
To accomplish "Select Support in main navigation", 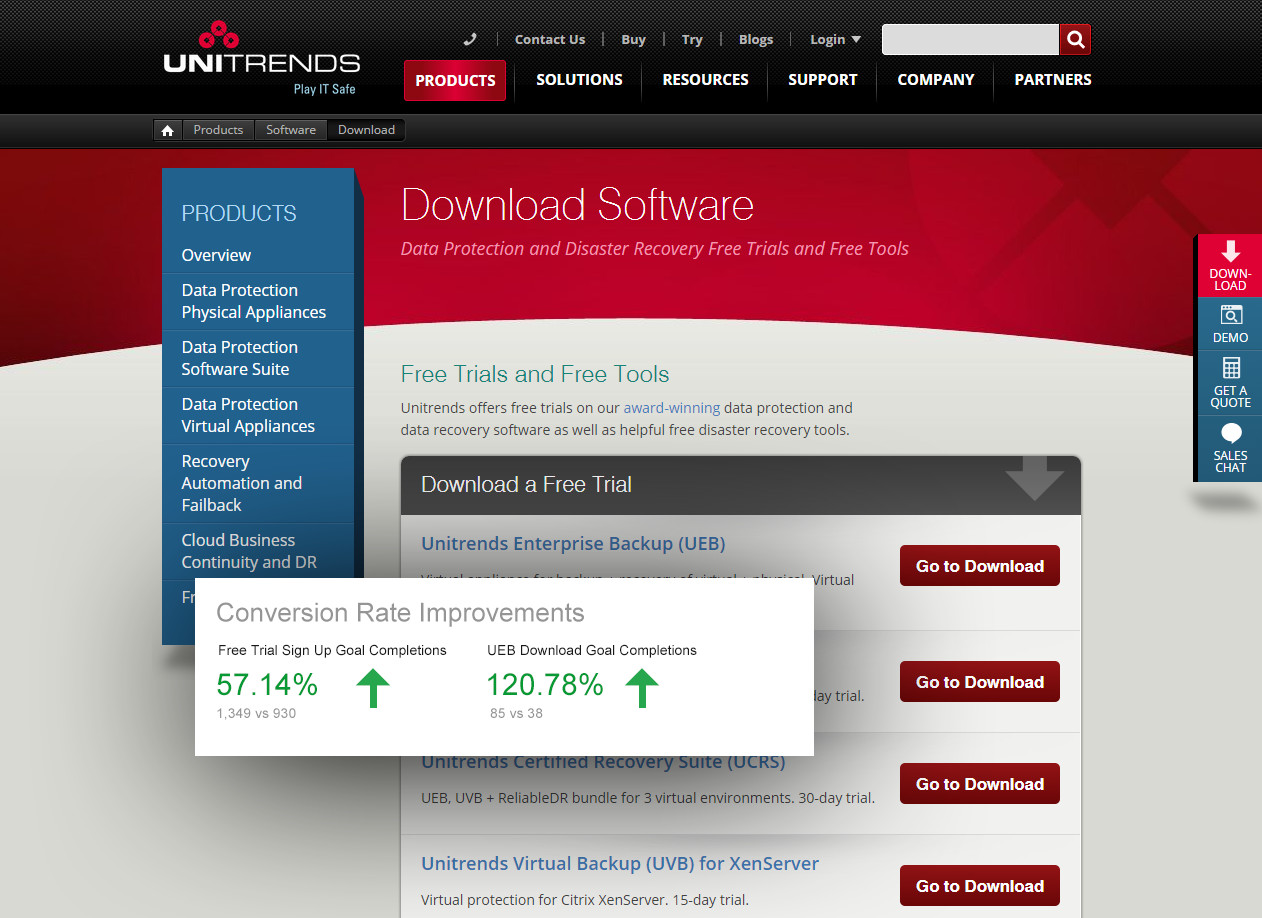I will pos(822,80).
